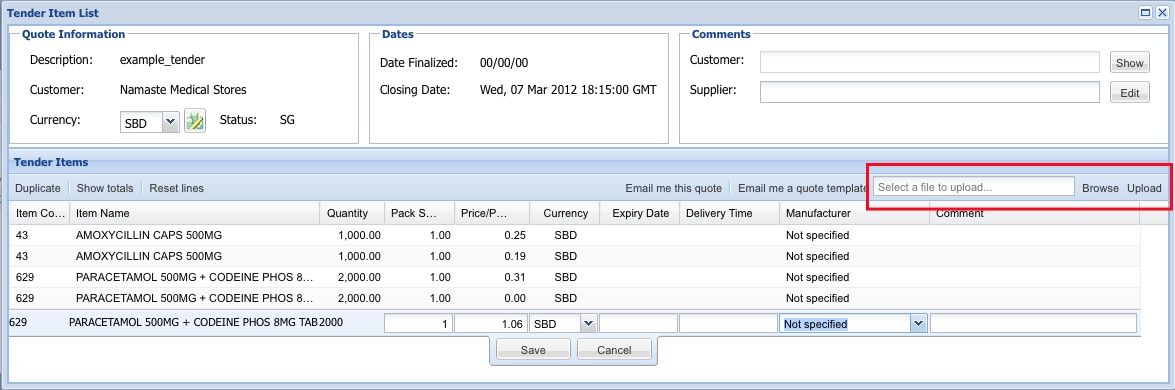The height and width of the screenshot is (390, 1175).
Task: Select the AMOXYCILLIN row priced 0.25
Action: tap(575, 236)
